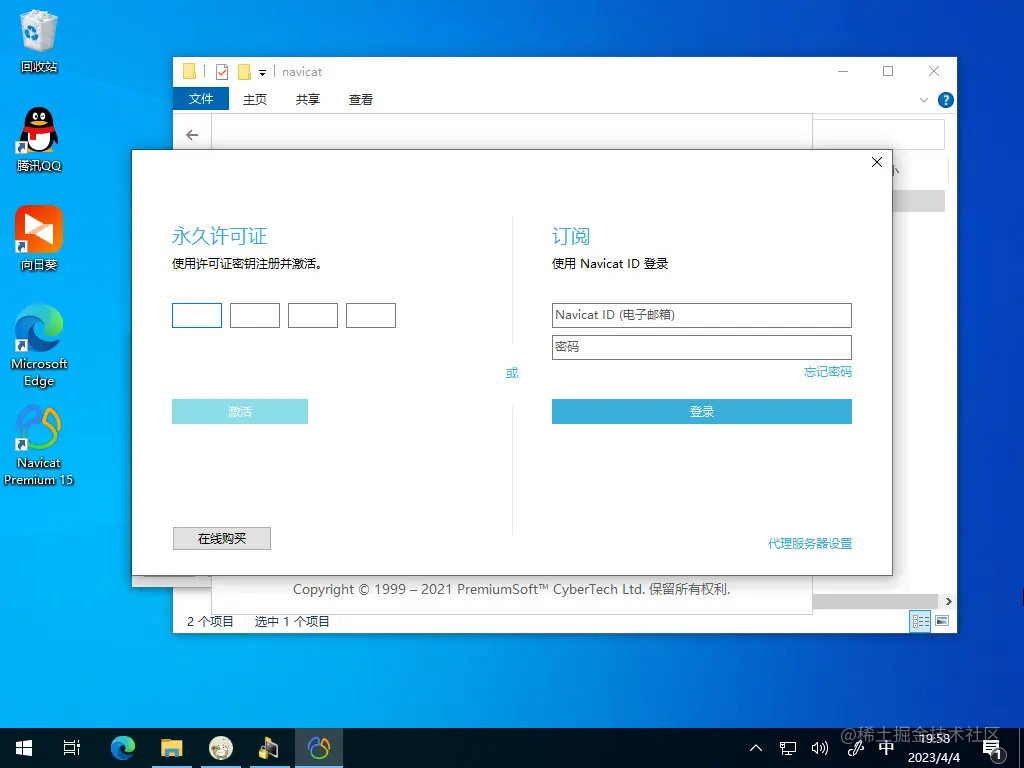Click the Navicat ID email field
The width and height of the screenshot is (1024, 768).
coord(701,315)
